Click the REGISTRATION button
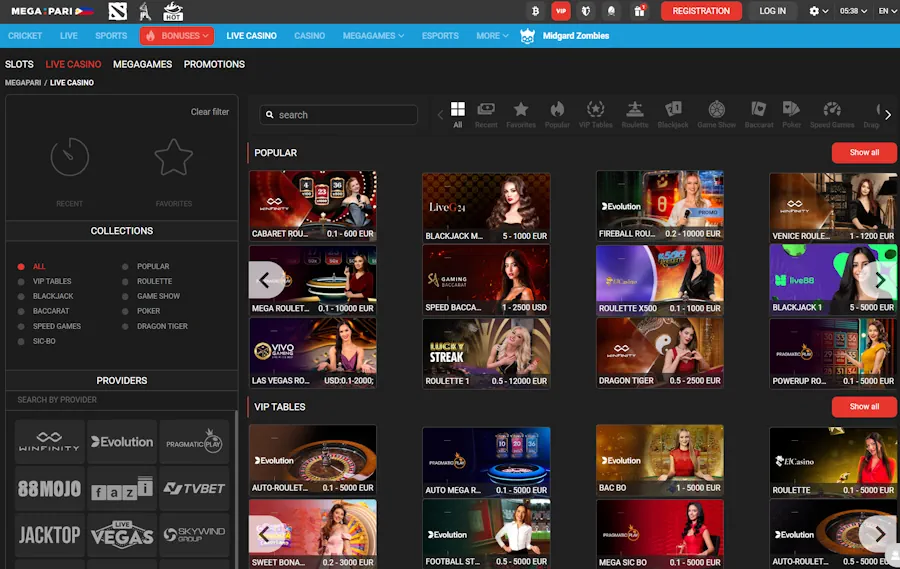The width and height of the screenshot is (900, 569). tap(701, 11)
